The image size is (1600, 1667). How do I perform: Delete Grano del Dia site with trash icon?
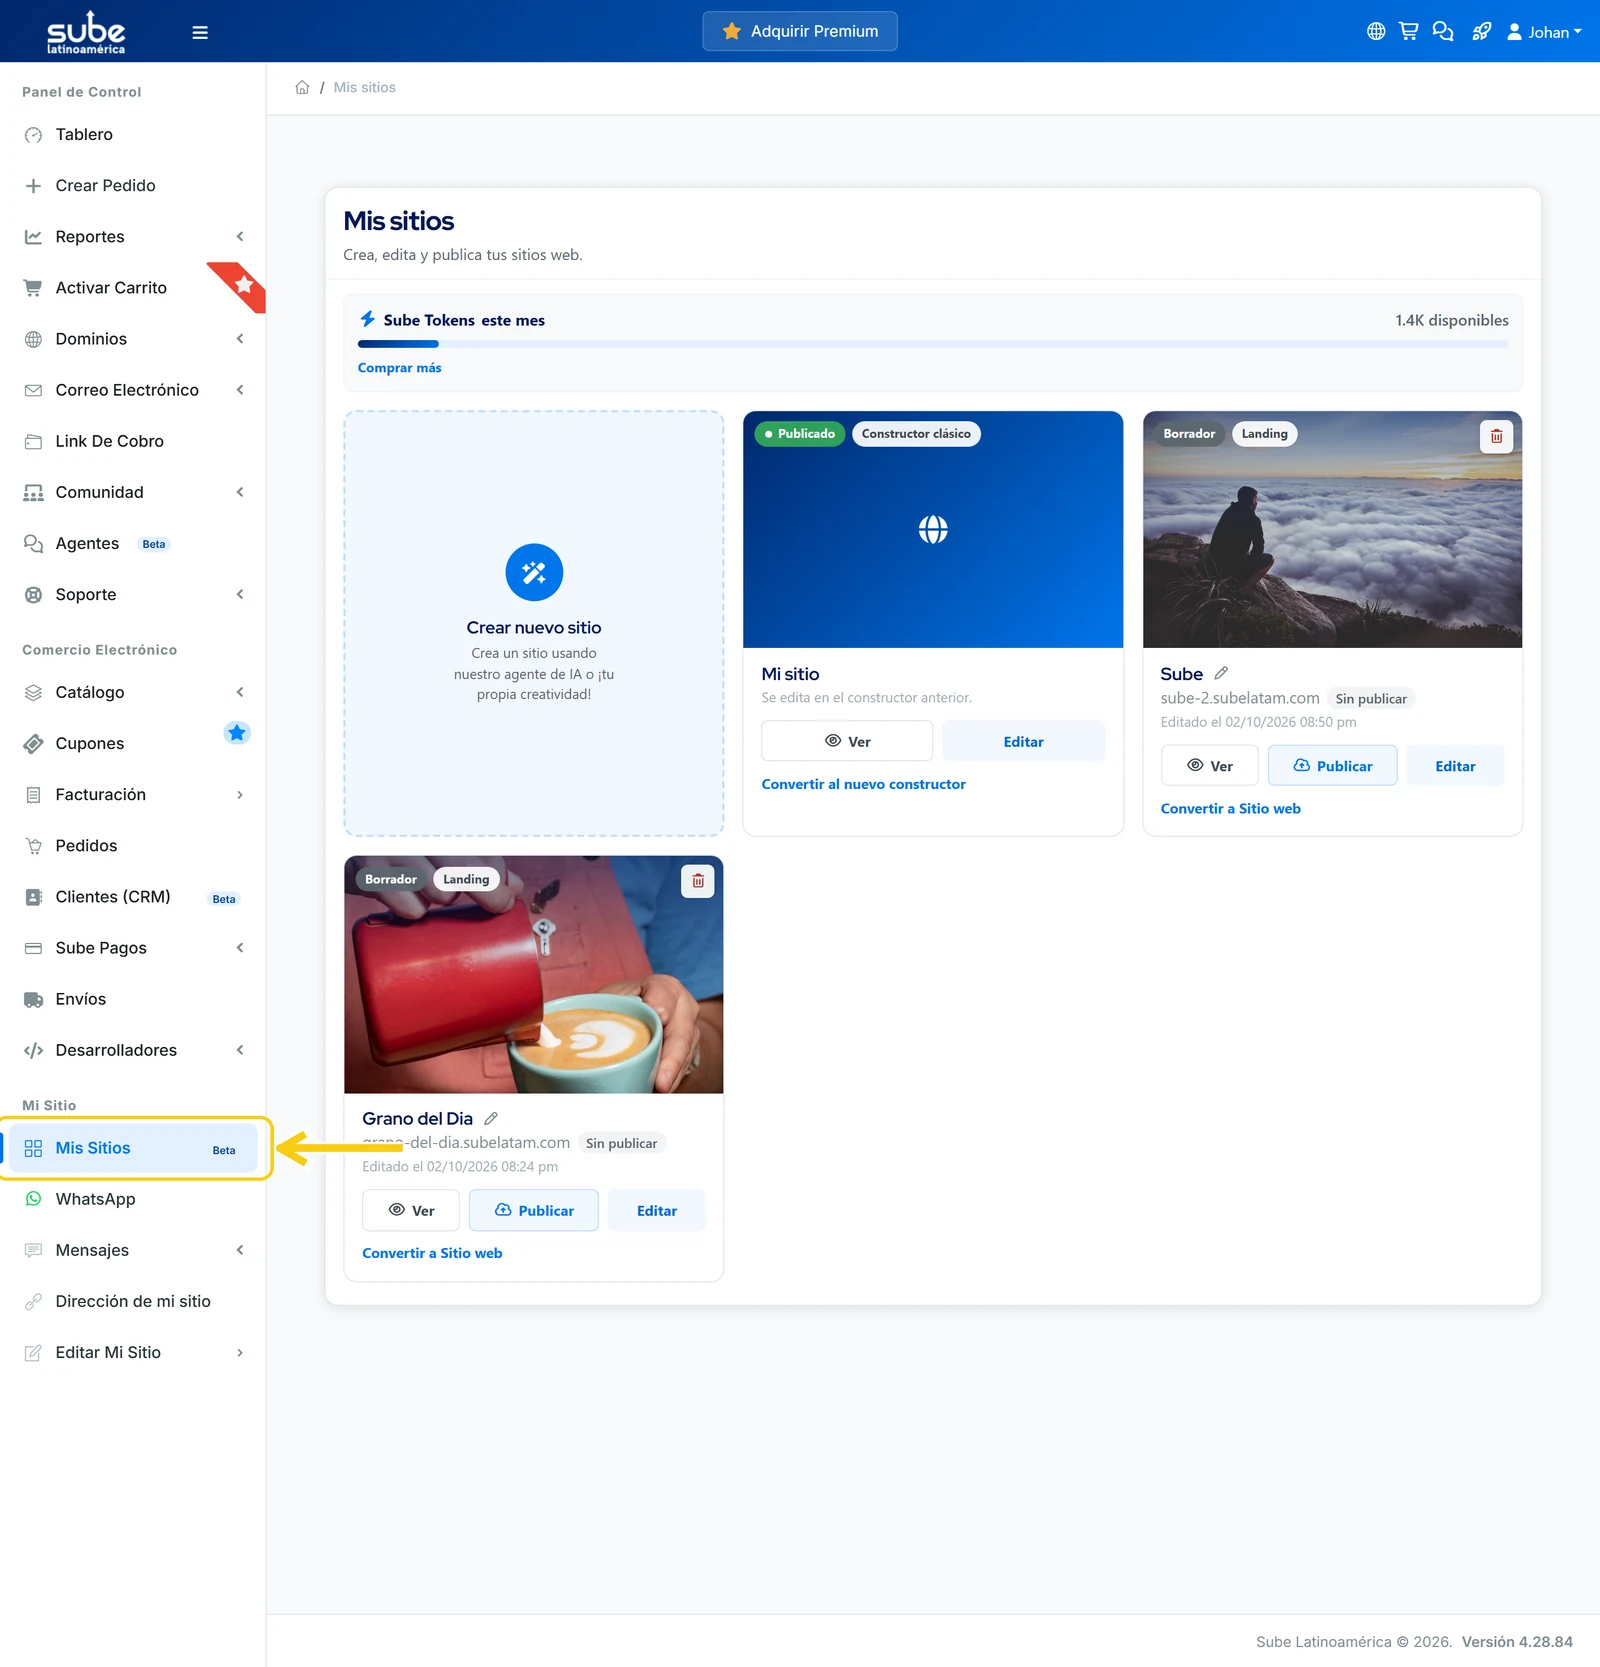coord(698,881)
